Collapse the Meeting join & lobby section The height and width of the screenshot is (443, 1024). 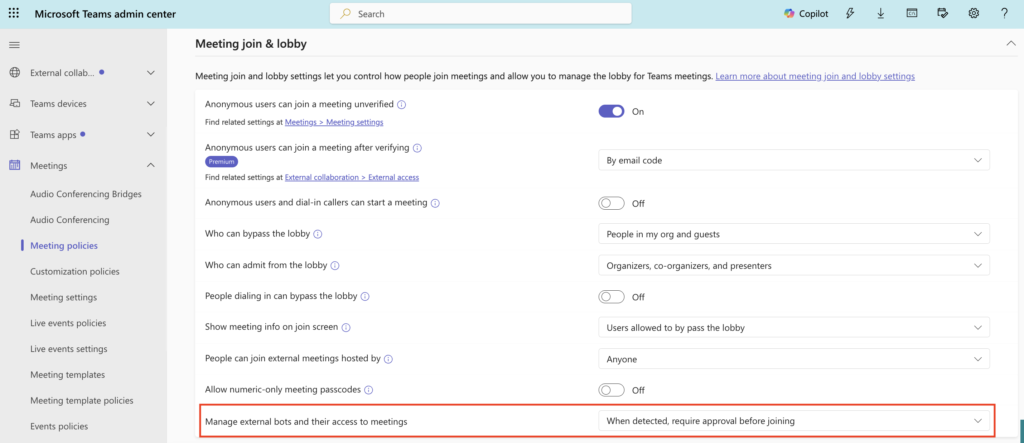coord(1010,44)
